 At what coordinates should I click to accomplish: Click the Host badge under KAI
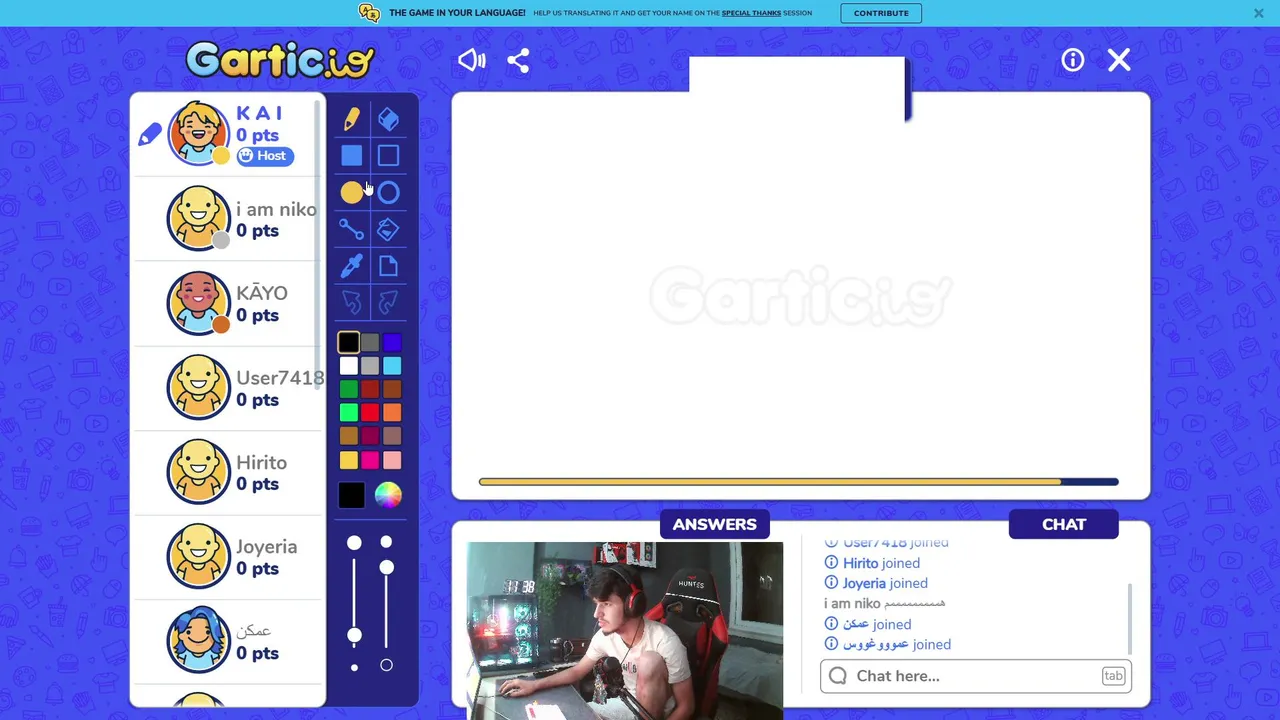(x=264, y=156)
